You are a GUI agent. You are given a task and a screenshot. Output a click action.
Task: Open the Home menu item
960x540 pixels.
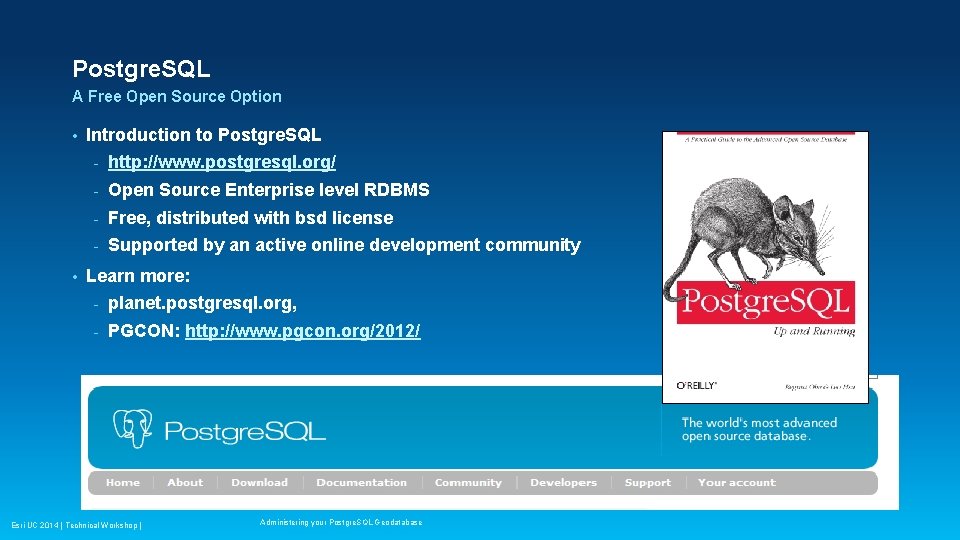(122, 482)
